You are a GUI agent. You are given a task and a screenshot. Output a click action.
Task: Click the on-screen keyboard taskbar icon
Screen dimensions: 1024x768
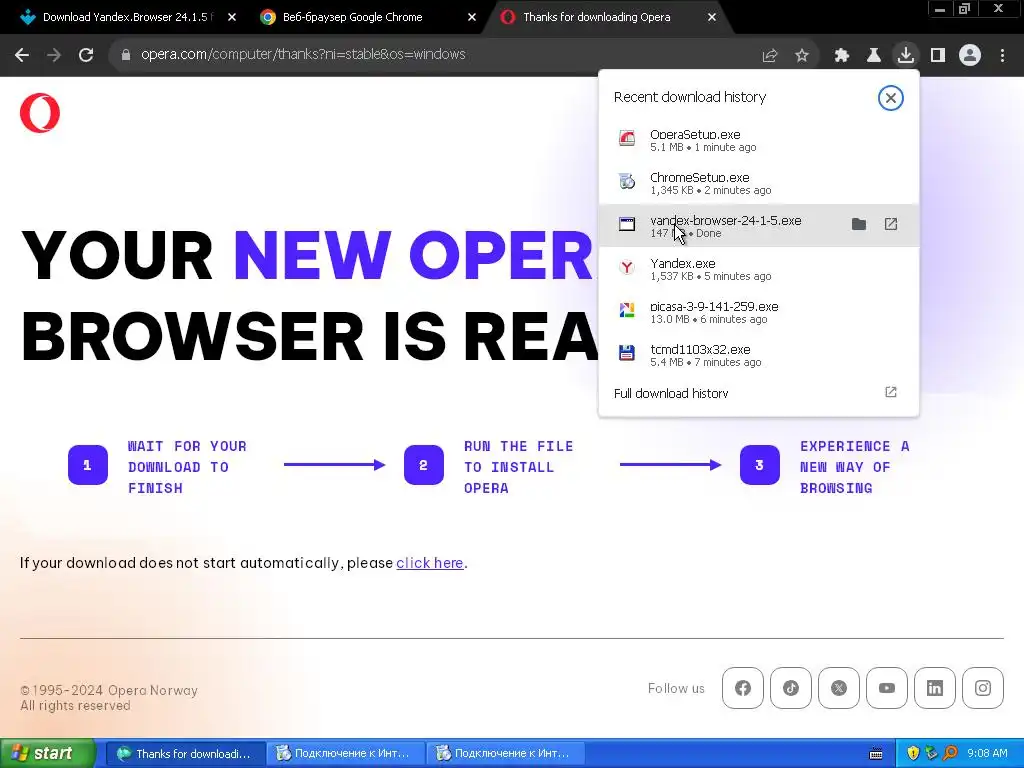click(x=876, y=754)
